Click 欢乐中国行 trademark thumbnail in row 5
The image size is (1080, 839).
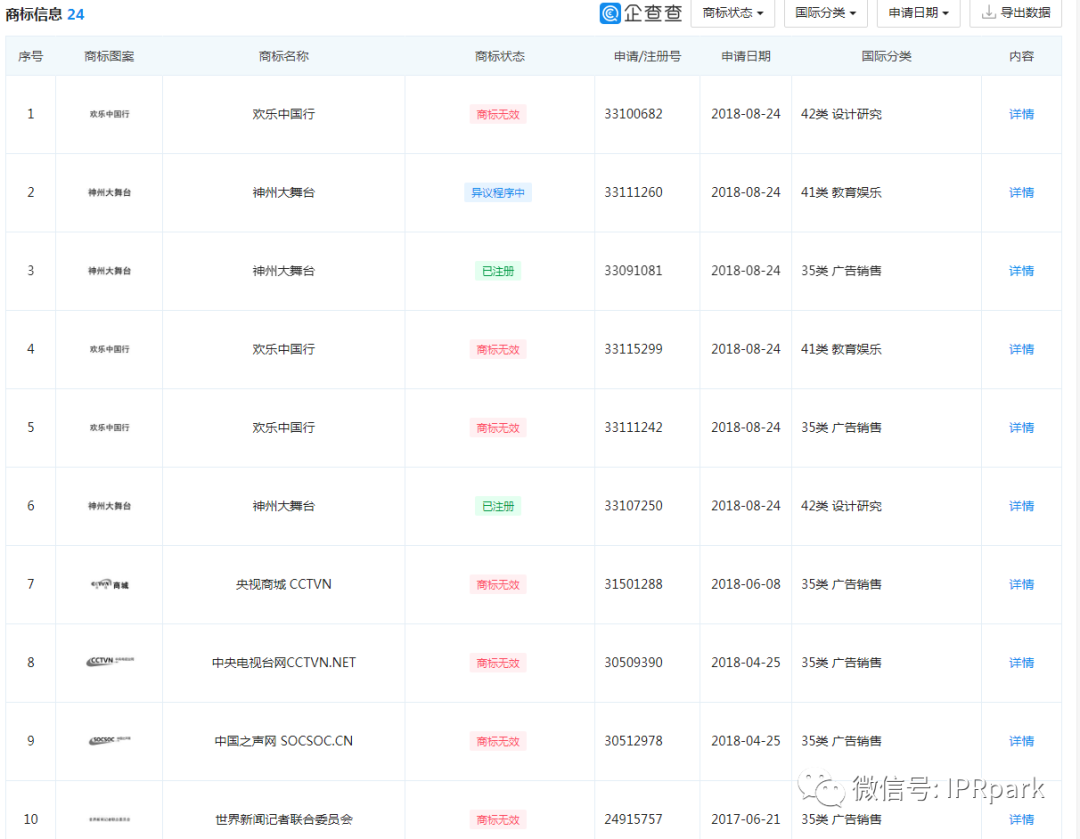110,428
